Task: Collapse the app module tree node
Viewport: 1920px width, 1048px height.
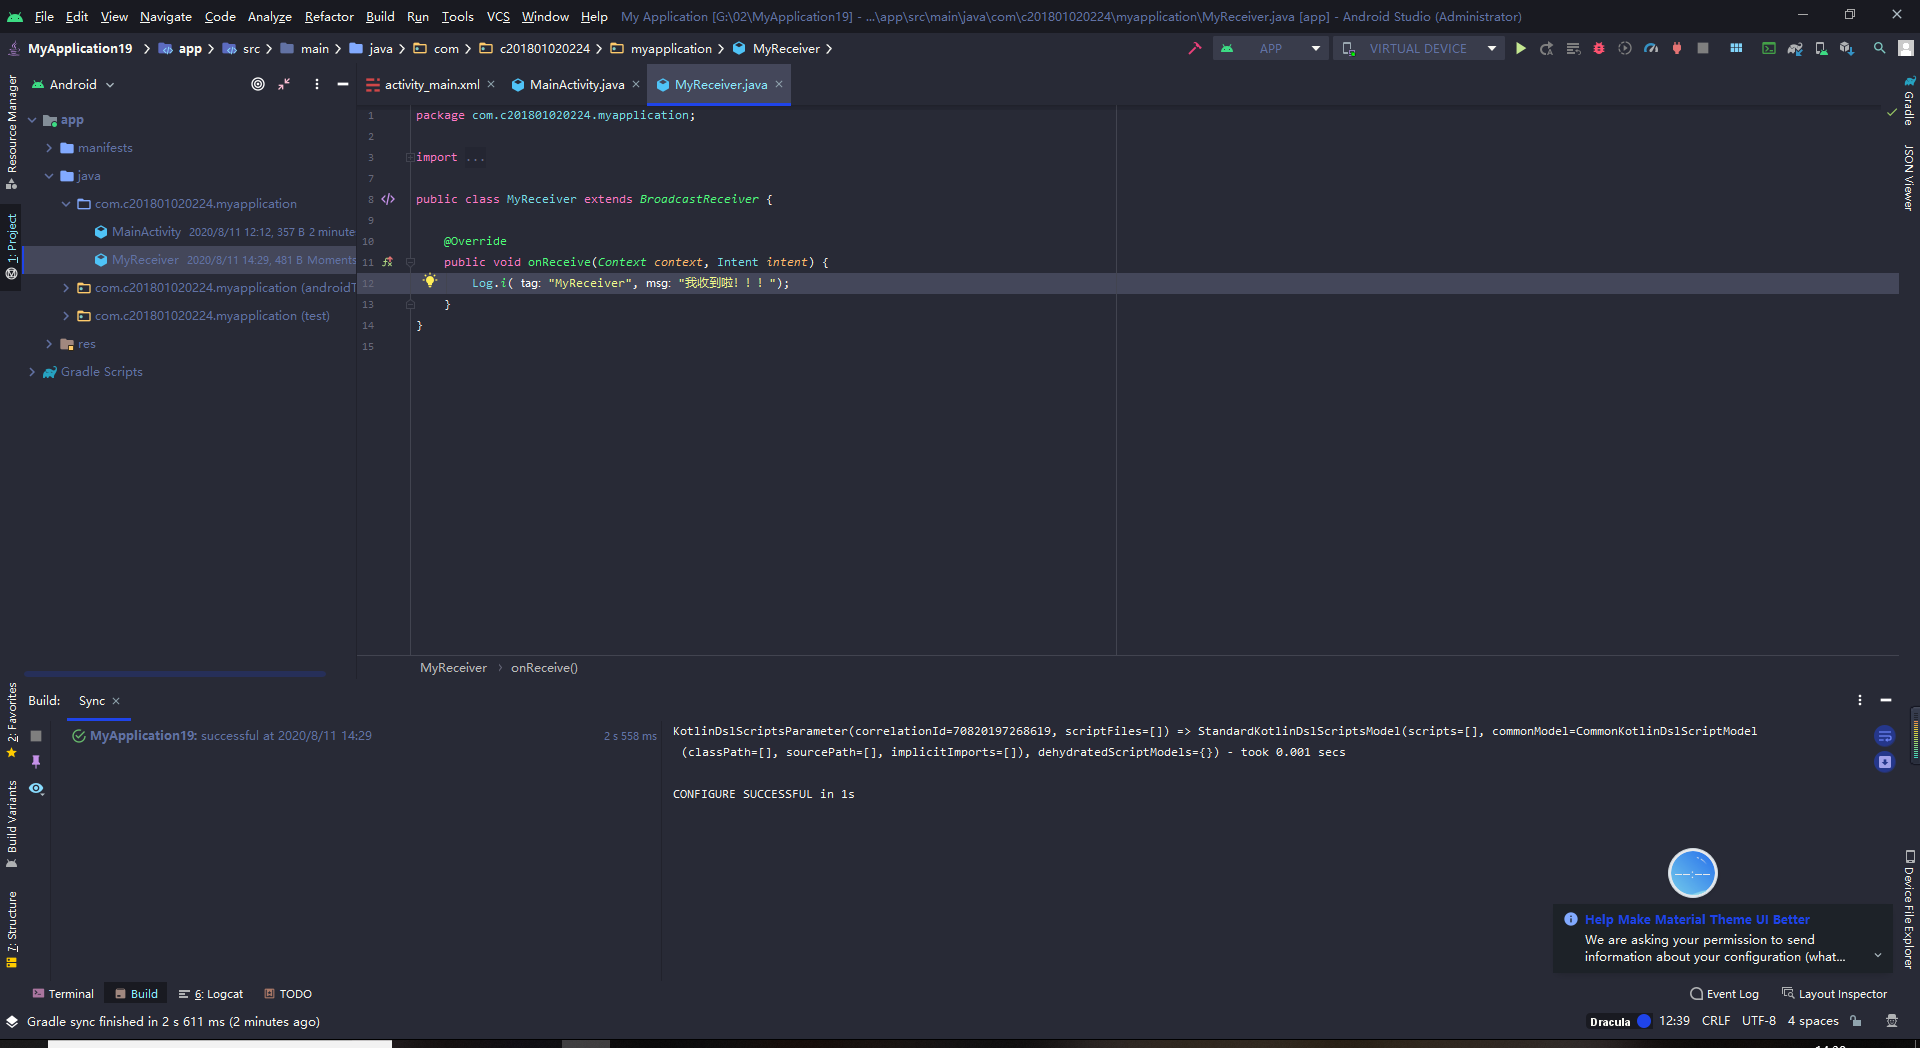Action: click(x=32, y=120)
